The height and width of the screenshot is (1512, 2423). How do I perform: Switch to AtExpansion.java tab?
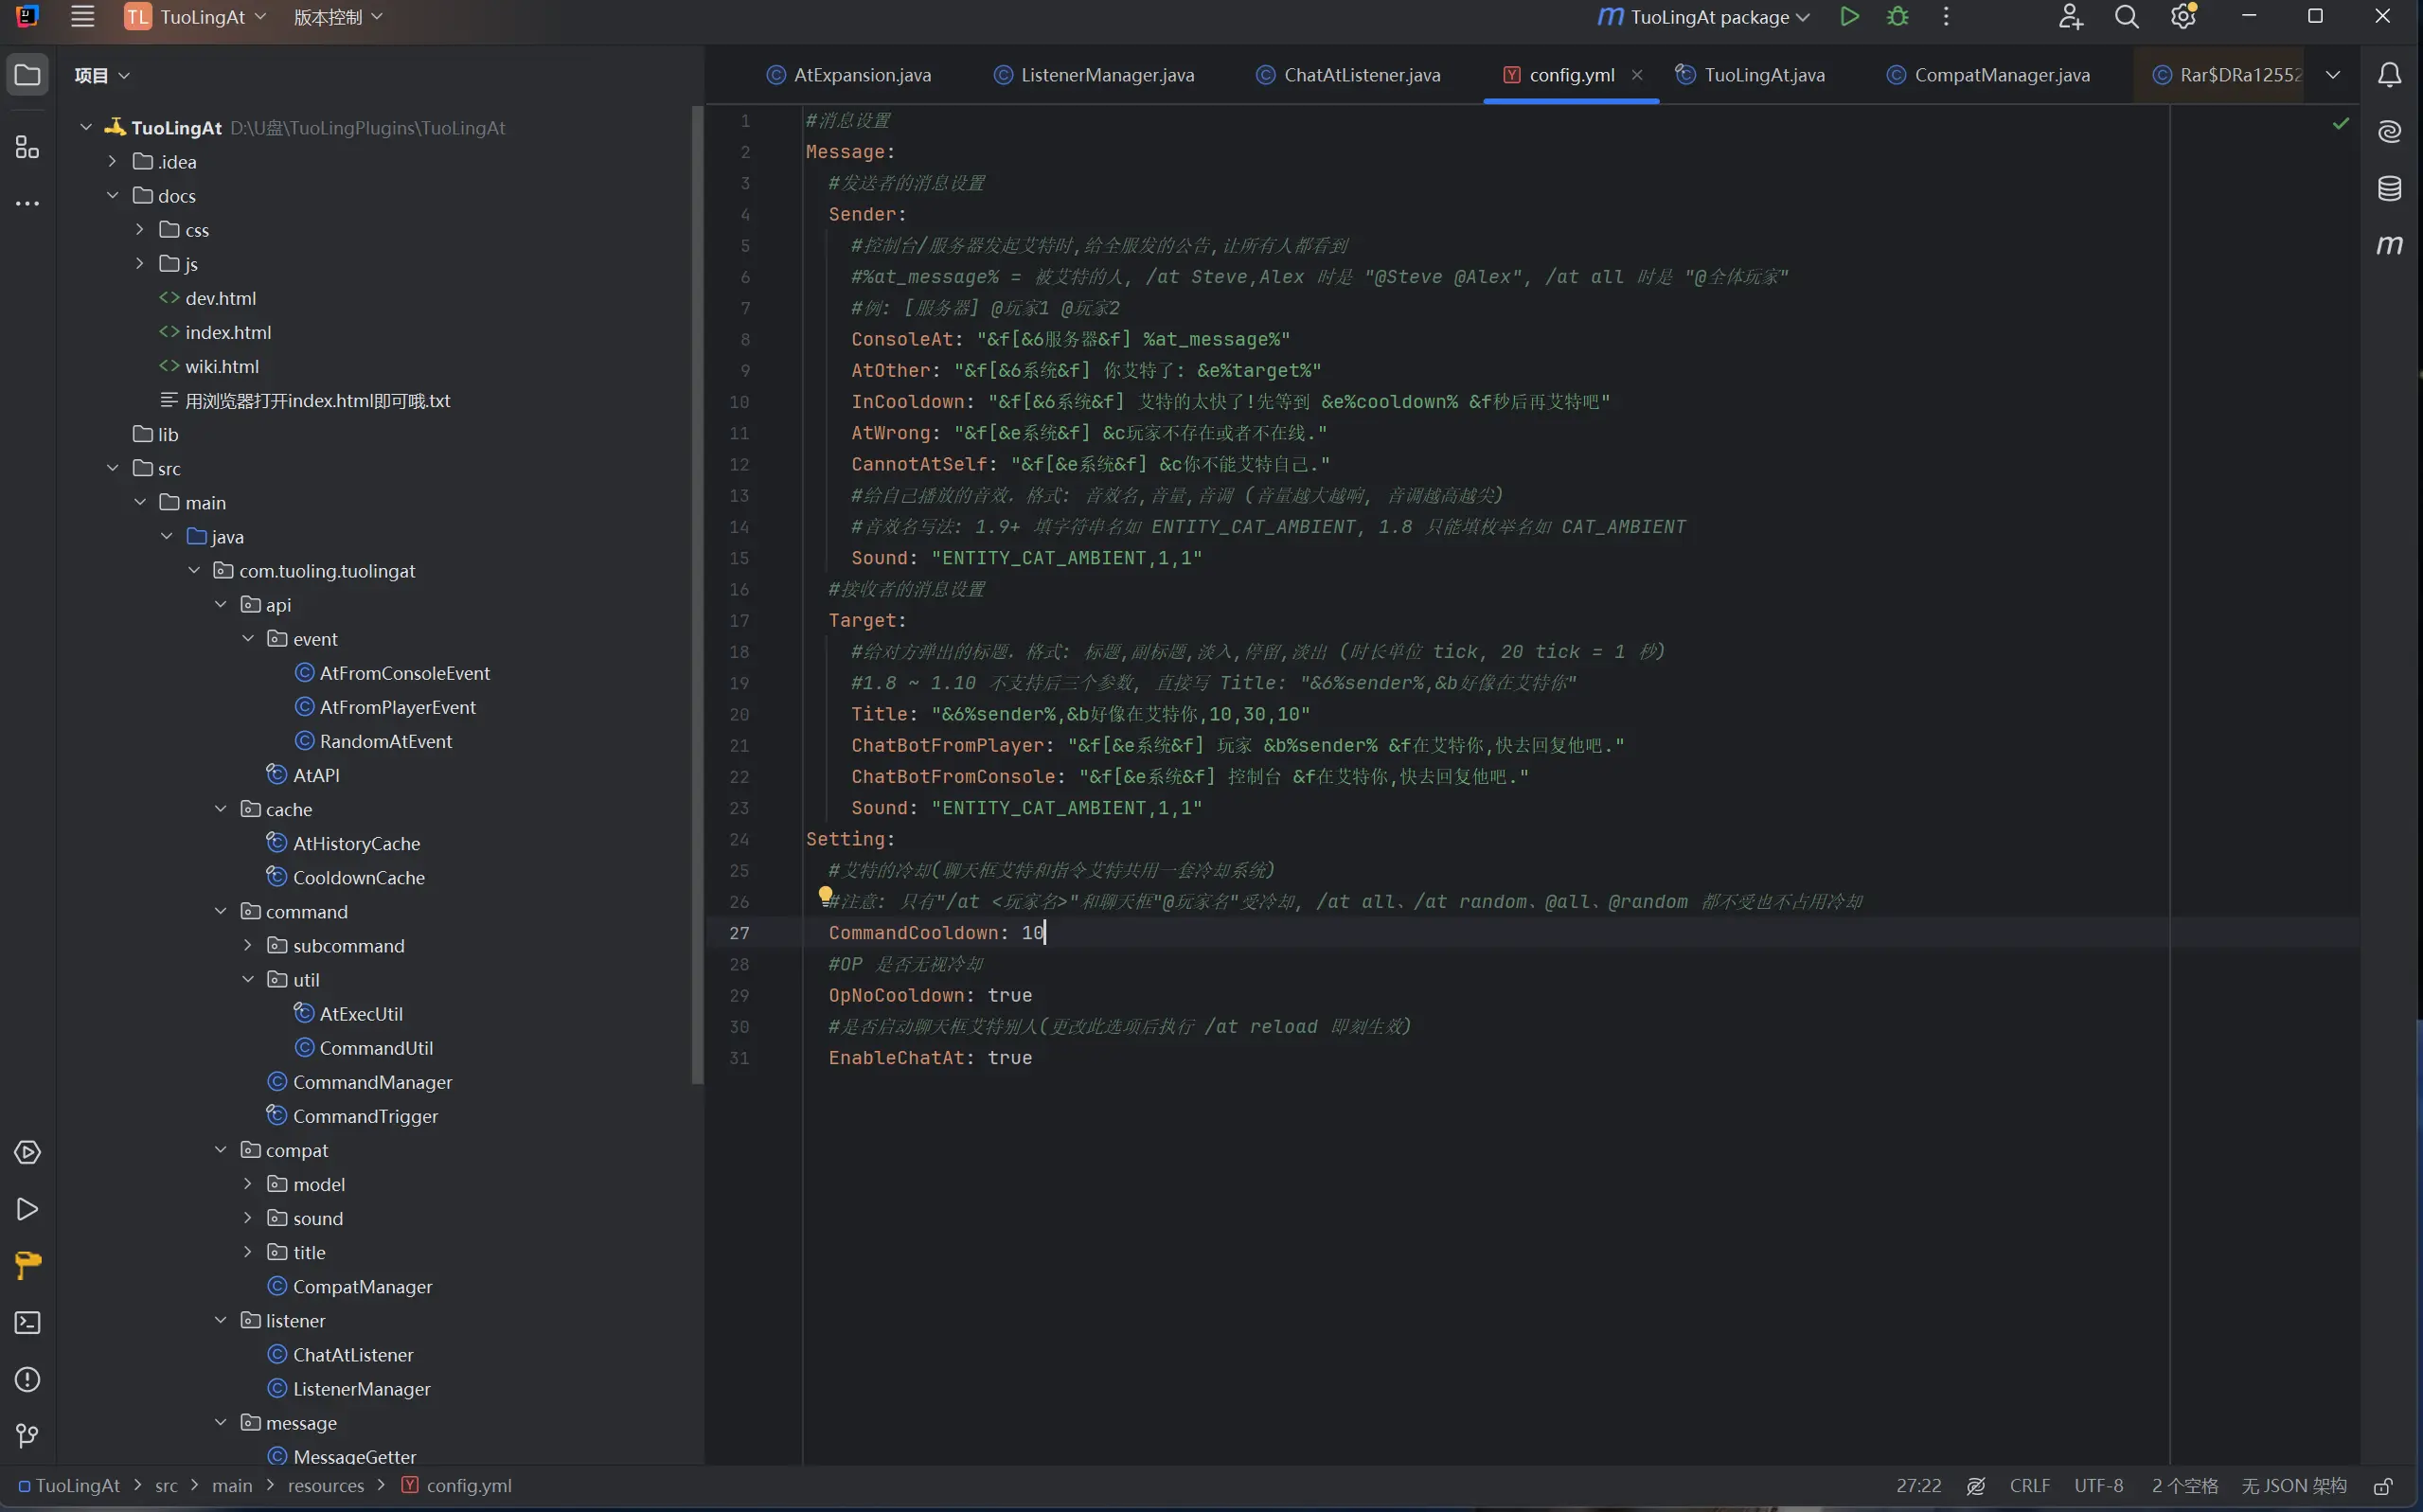pos(849,75)
